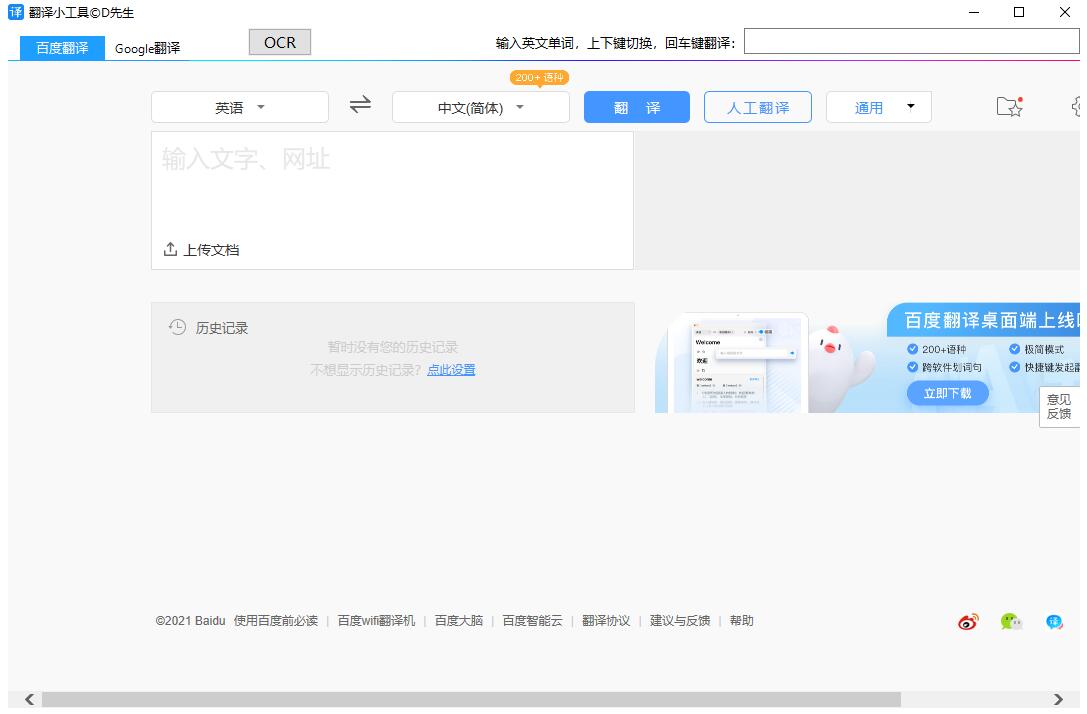This screenshot has width=1087, height=714.
Task: Click the WeChat icon in footer
Action: (1011, 622)
